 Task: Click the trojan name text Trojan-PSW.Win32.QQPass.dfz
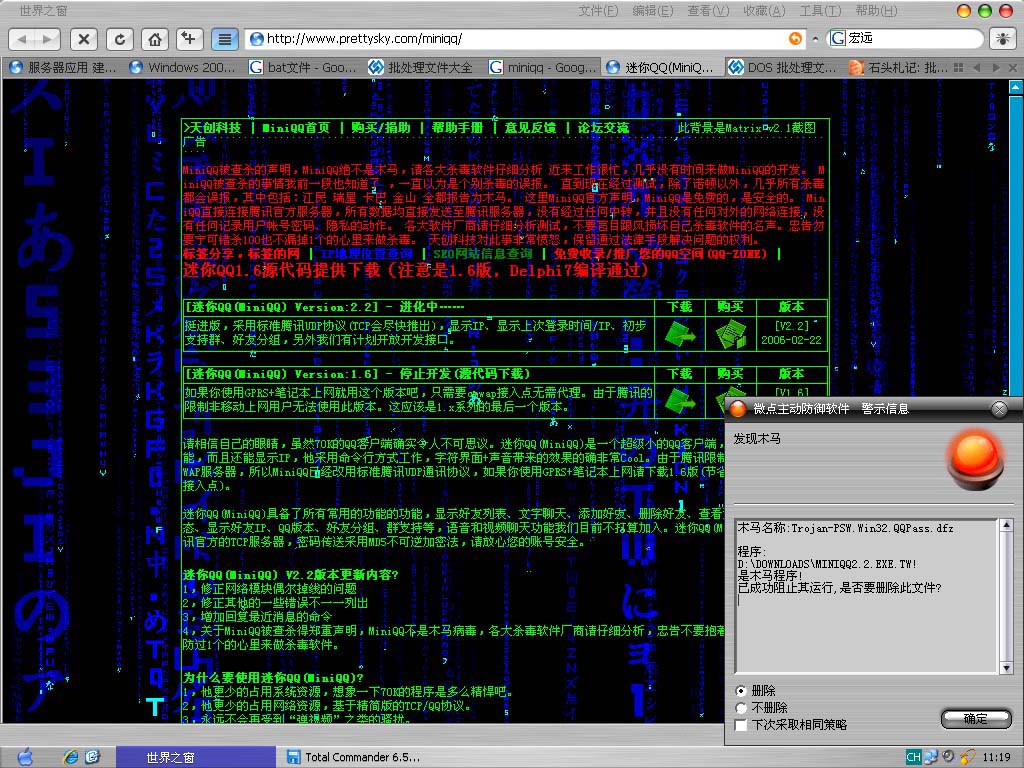click(x=872, y=528)
